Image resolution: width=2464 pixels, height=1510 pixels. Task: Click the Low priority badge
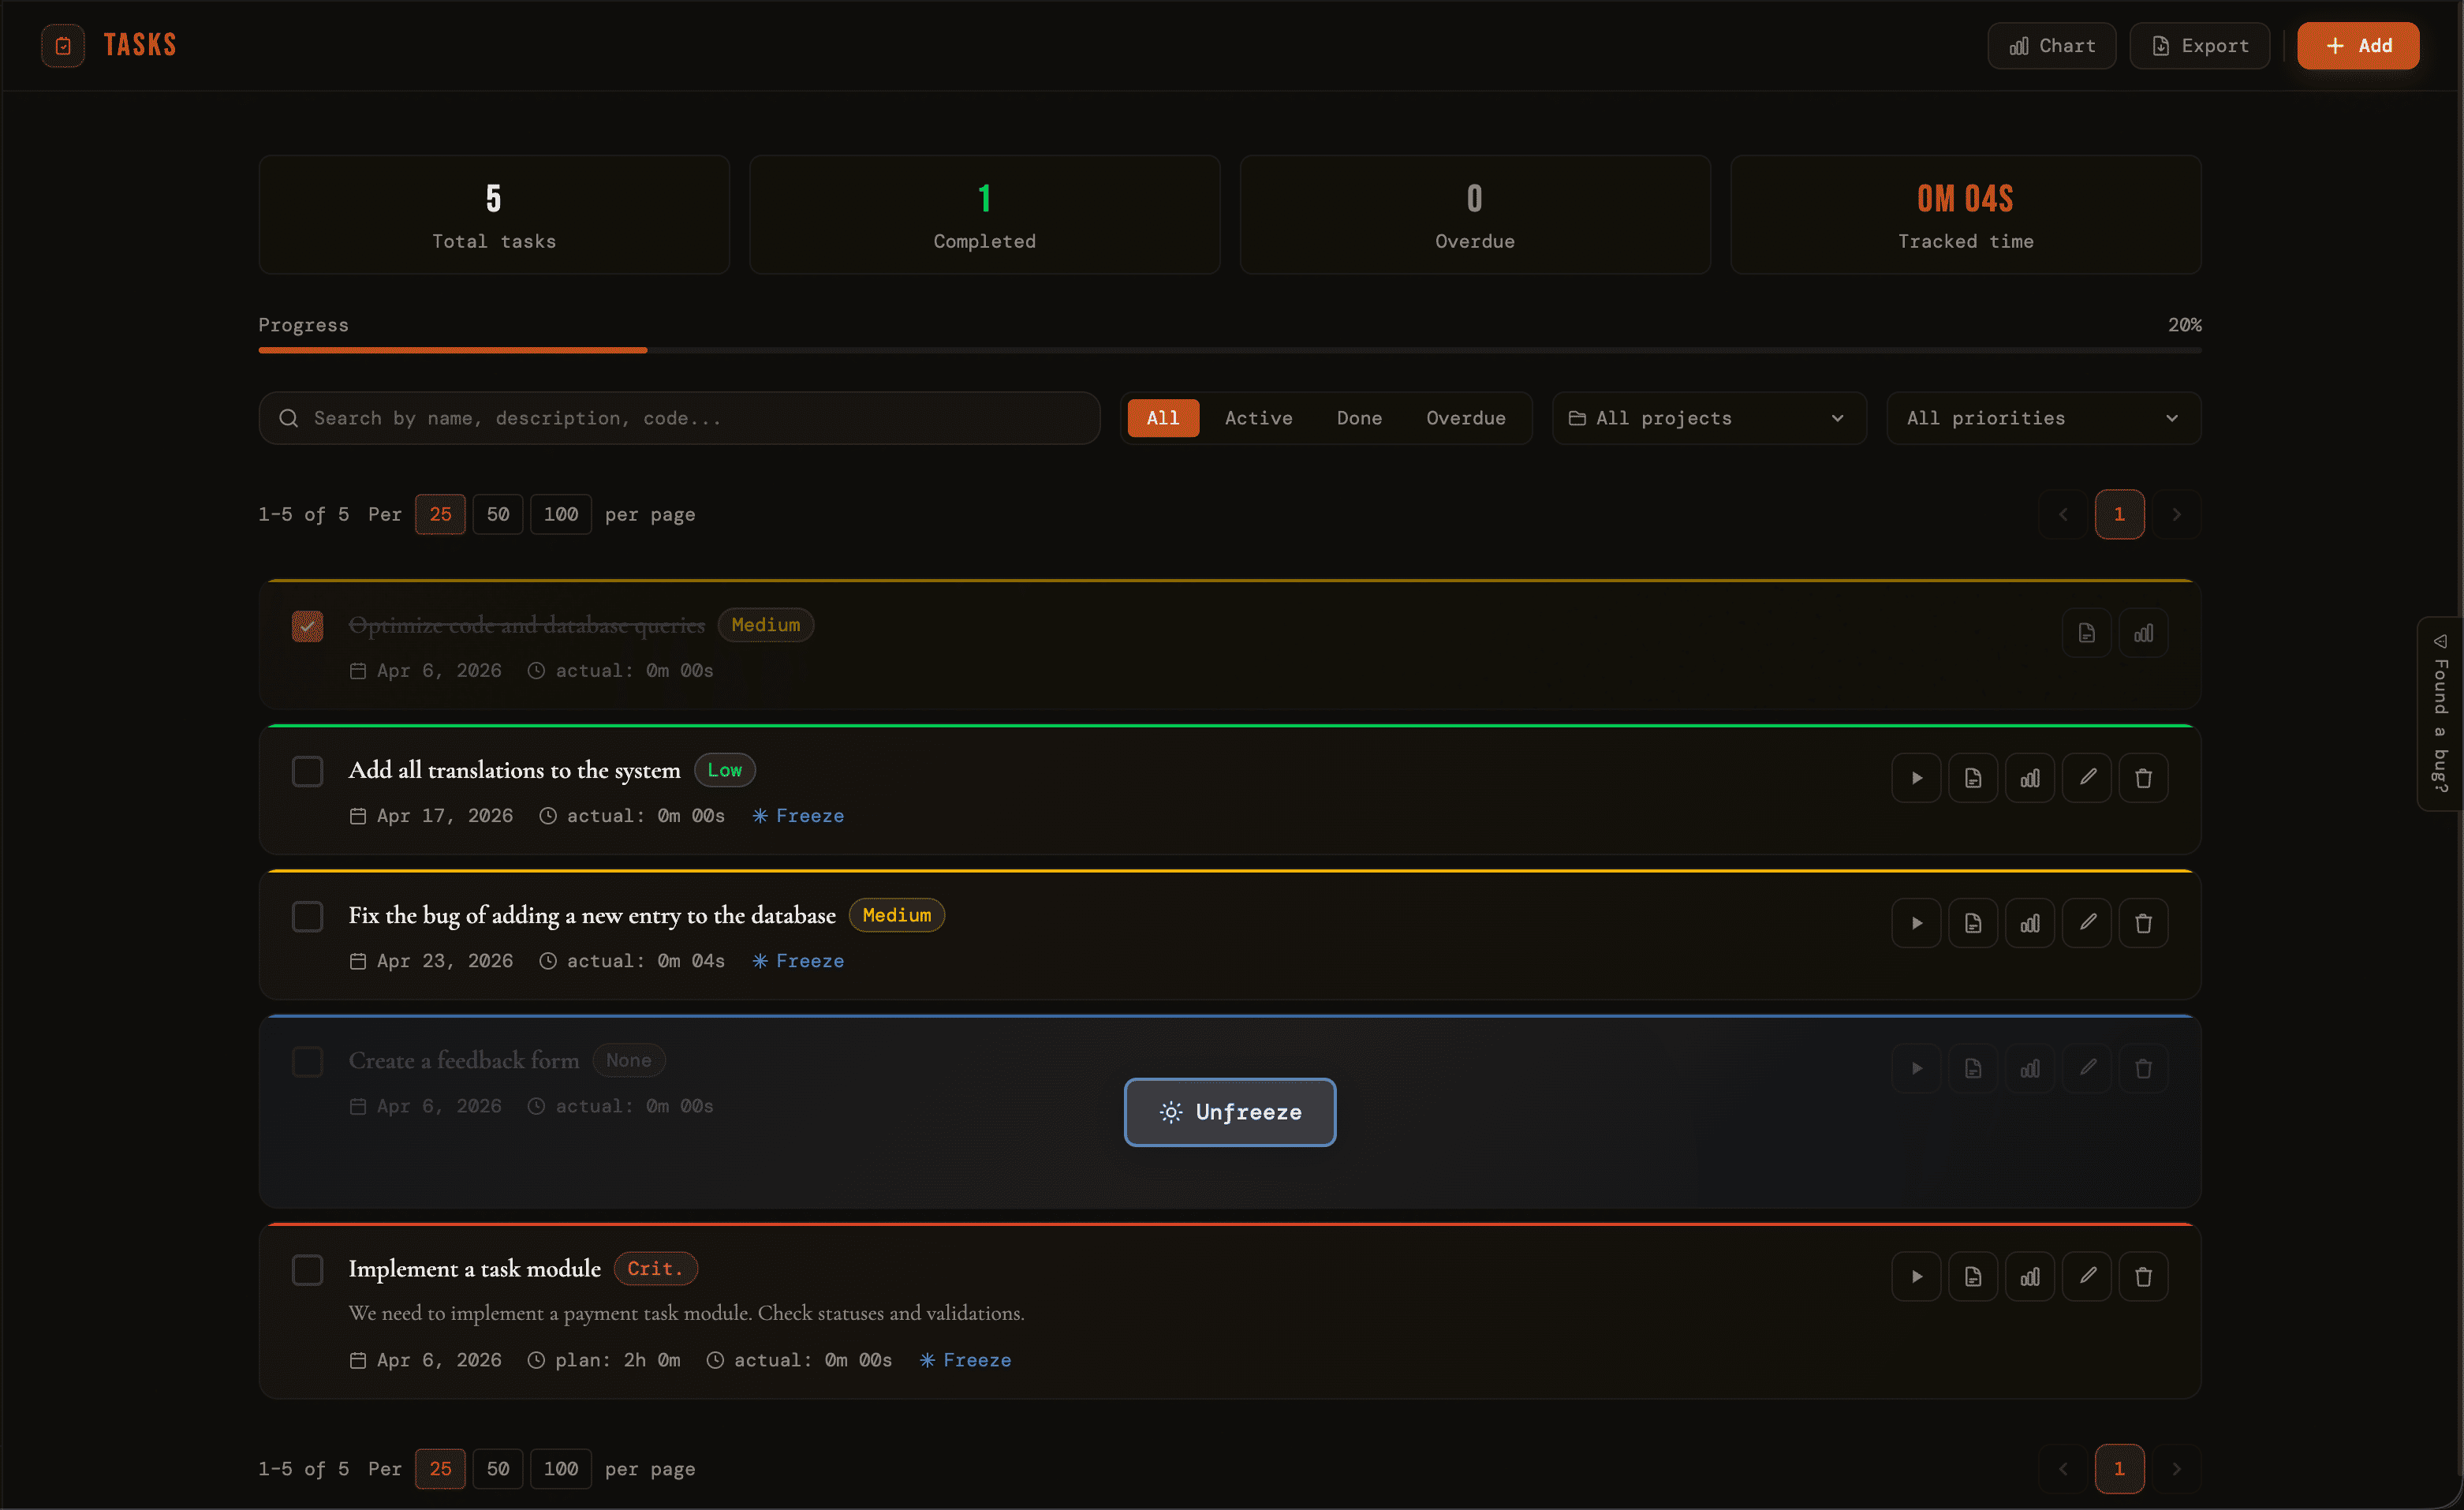pyautogui.click(x=725, y=770)
